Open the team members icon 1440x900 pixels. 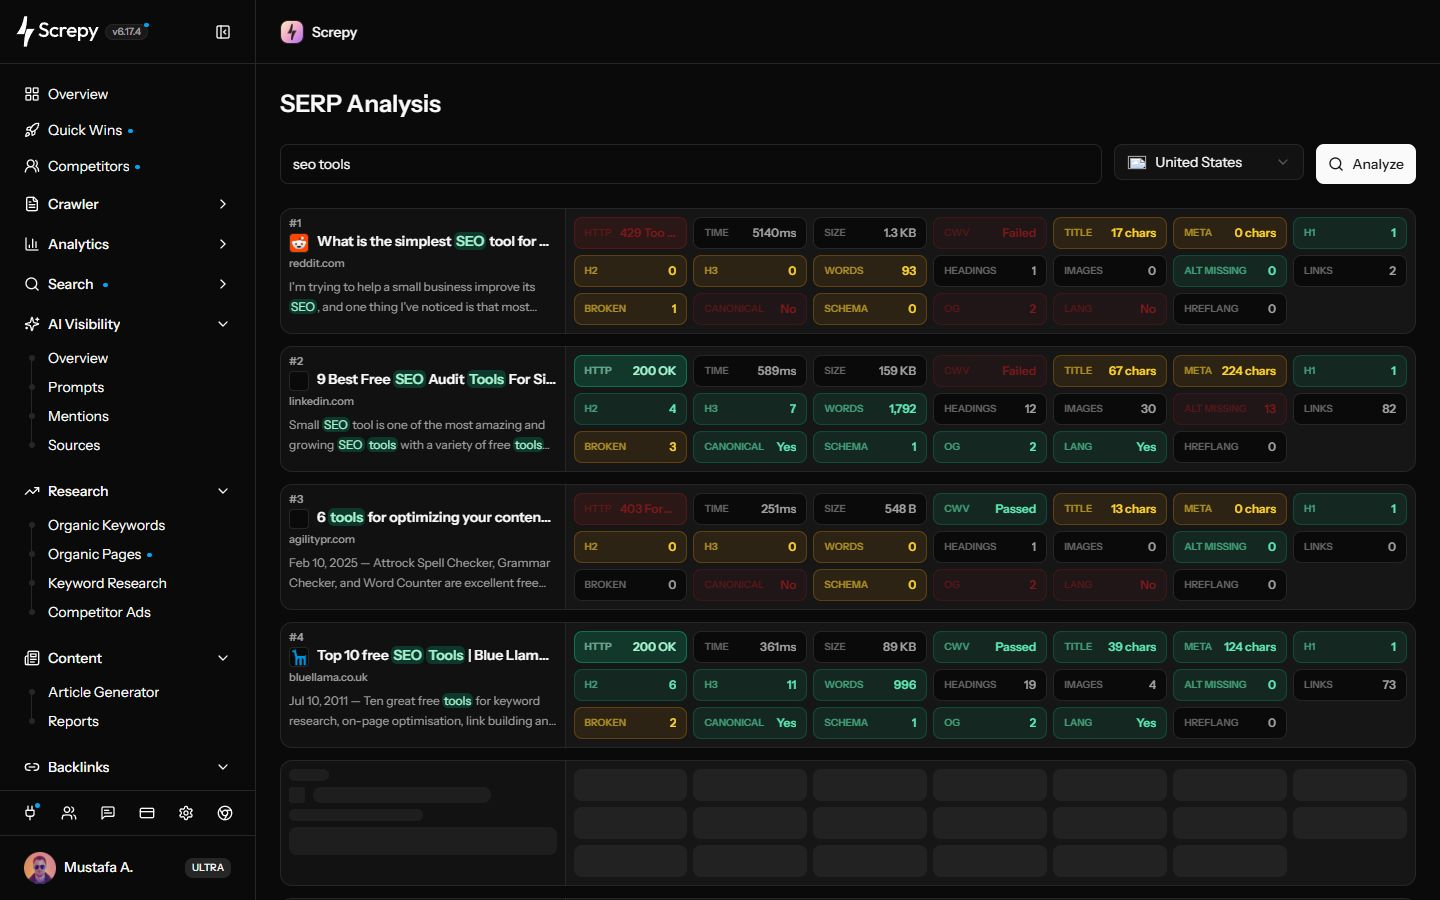point(69,813)
